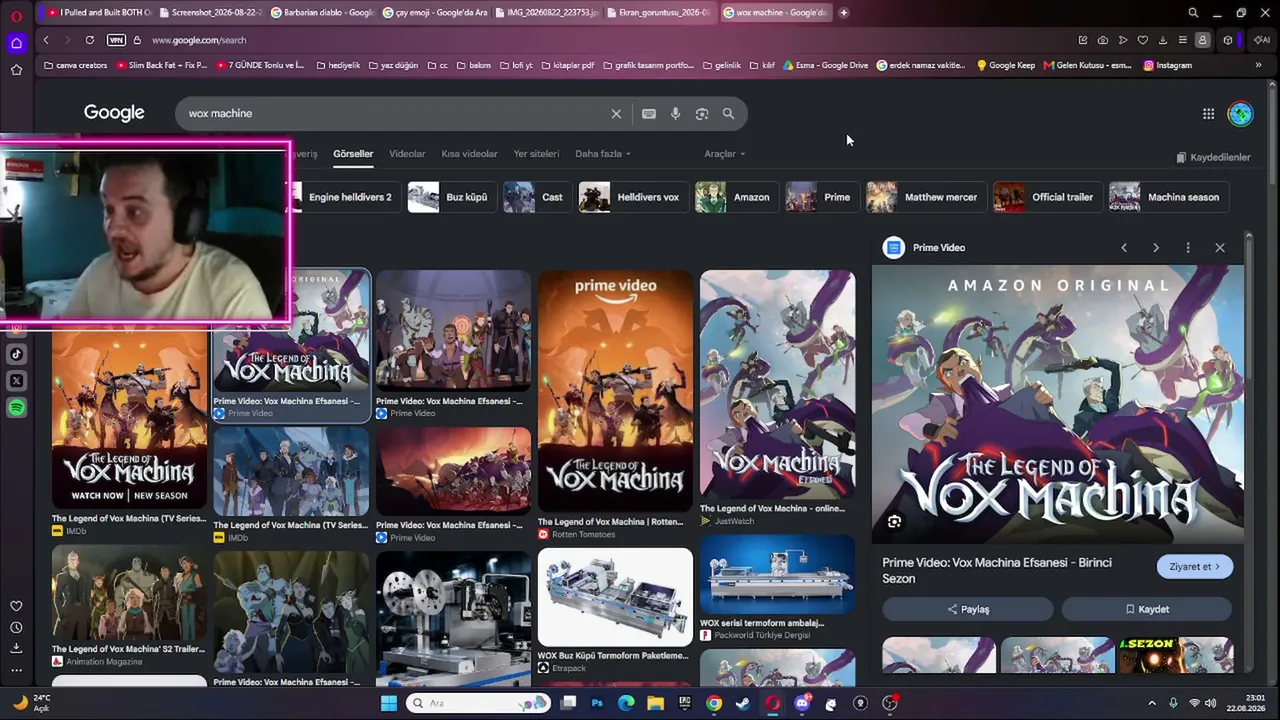Expand the 'Daha fazla' dropdown
Viewport: 1280px width, 720px height.
tap(602, 154)
